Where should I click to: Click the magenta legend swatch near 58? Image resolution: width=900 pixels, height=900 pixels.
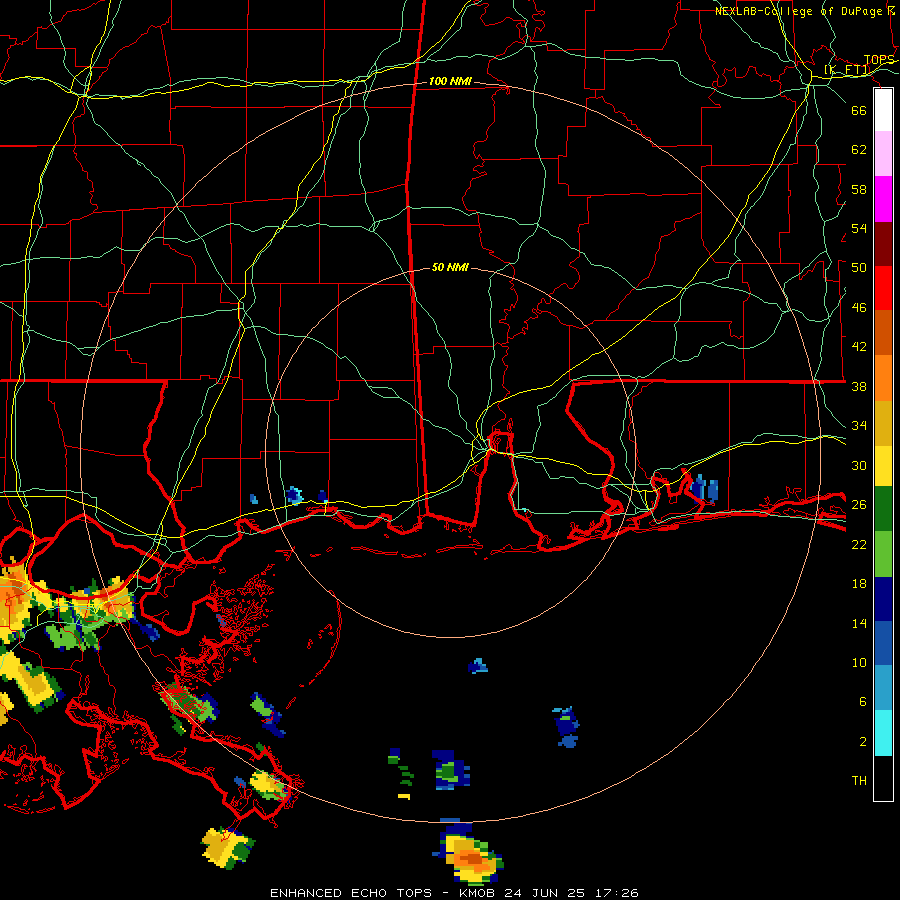[x=883, y=199]
